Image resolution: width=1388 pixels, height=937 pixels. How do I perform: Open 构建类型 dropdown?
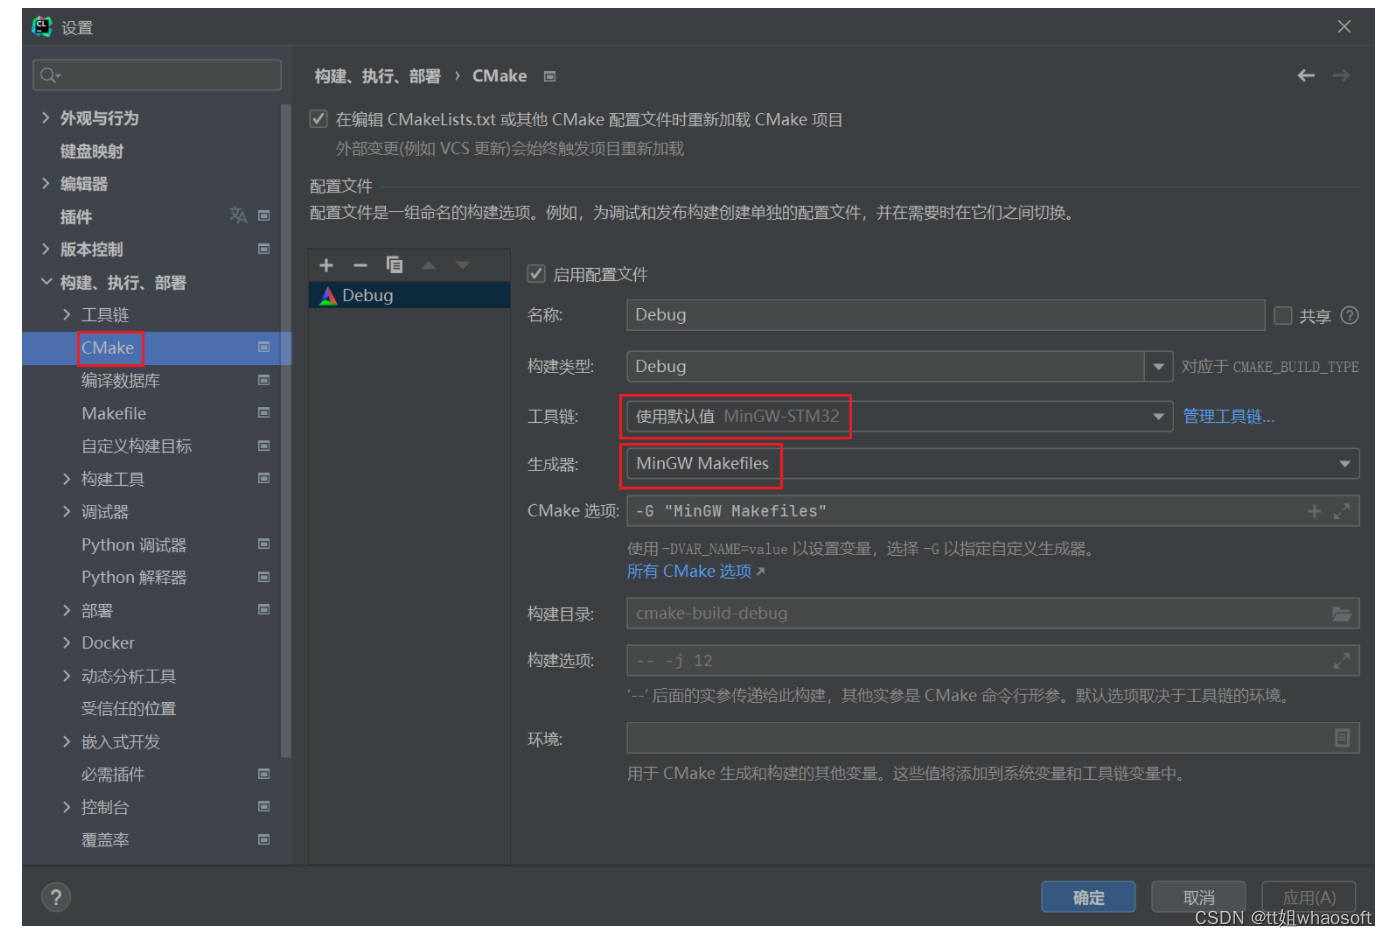click(1158, 366)
